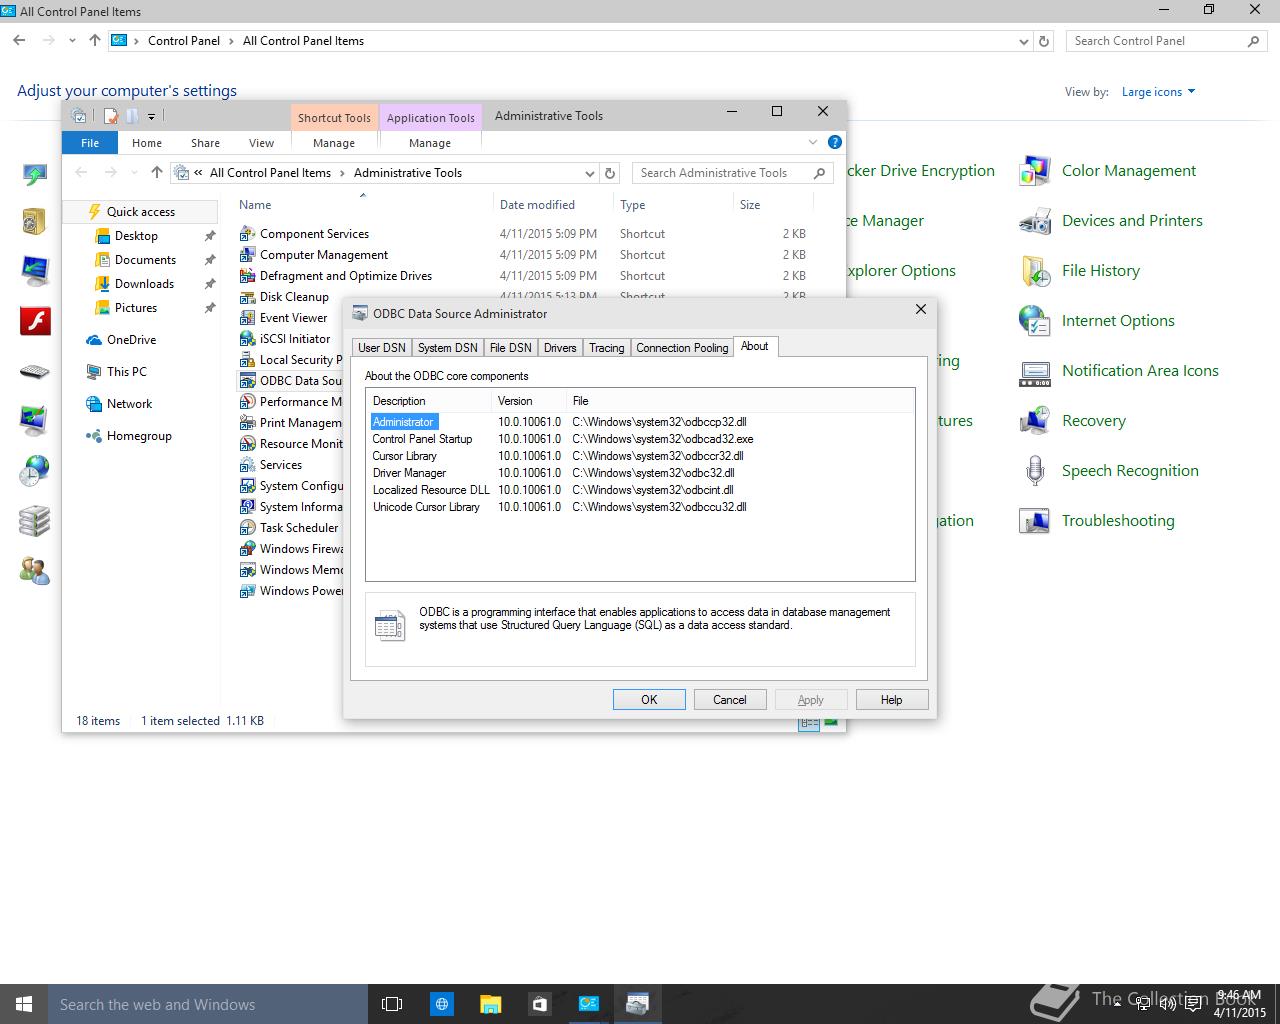Open the Quick Access Toolbar customize dropdown
Screen dimensions: 1280x1024
click(152, 116)
